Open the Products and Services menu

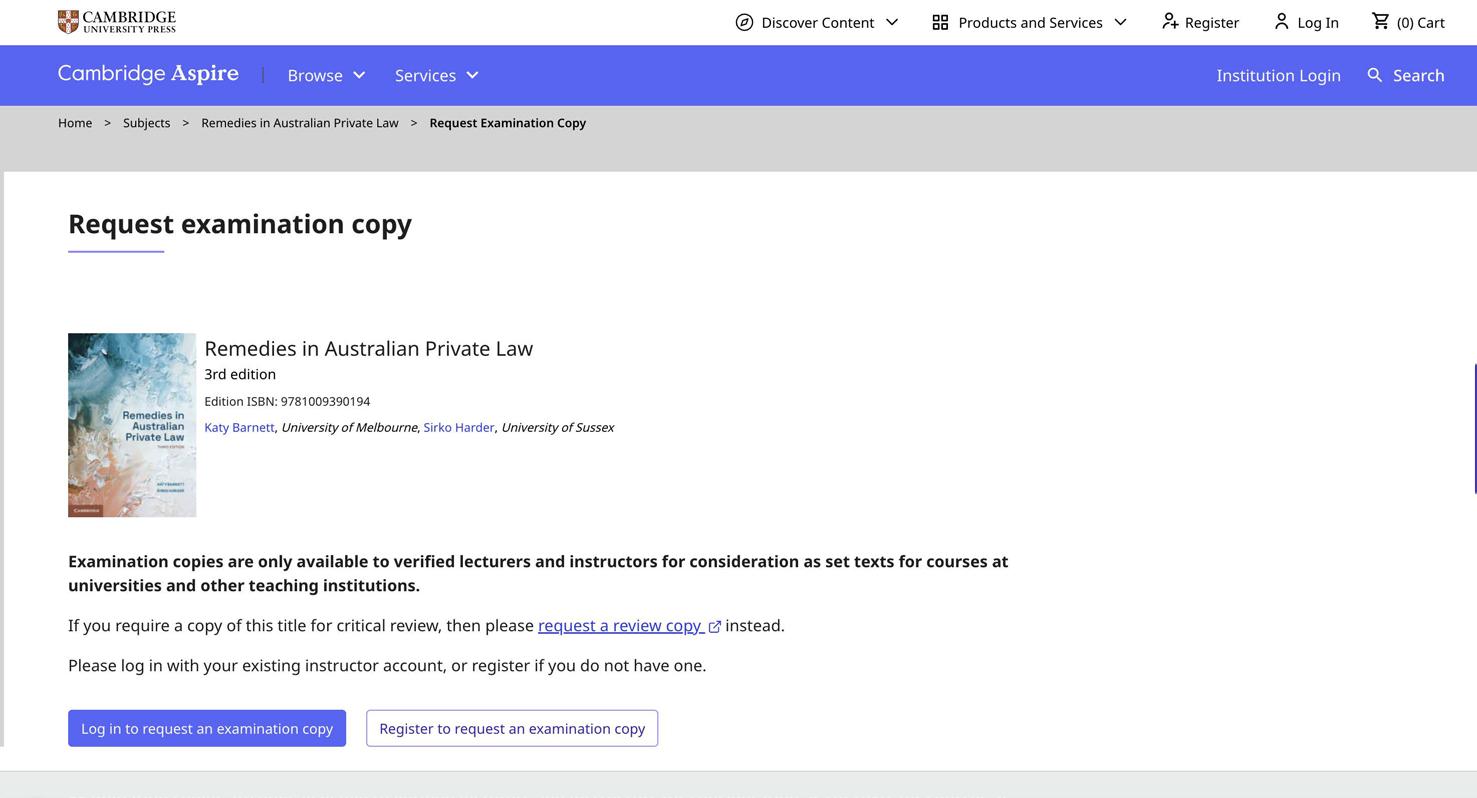coord(1030,22)
